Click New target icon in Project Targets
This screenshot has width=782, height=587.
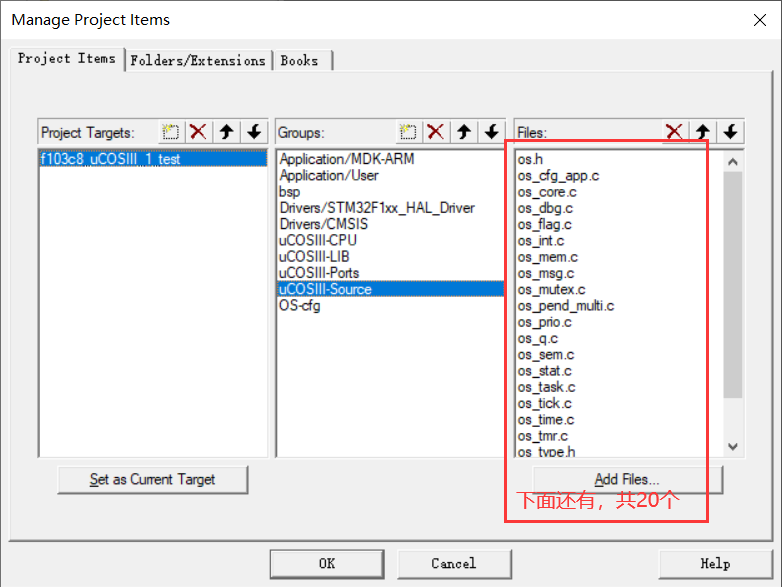[171, 132]
